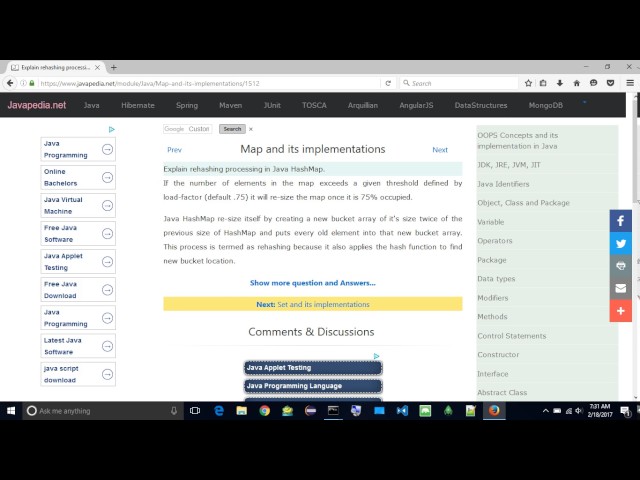
Task: Open File Explorer from taskbar
Action: point(242,411)
